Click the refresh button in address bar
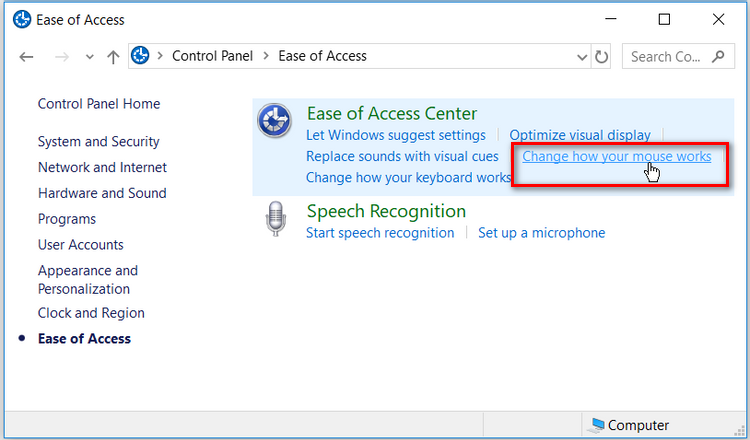 pyautogui.click(x=601, y=57)
